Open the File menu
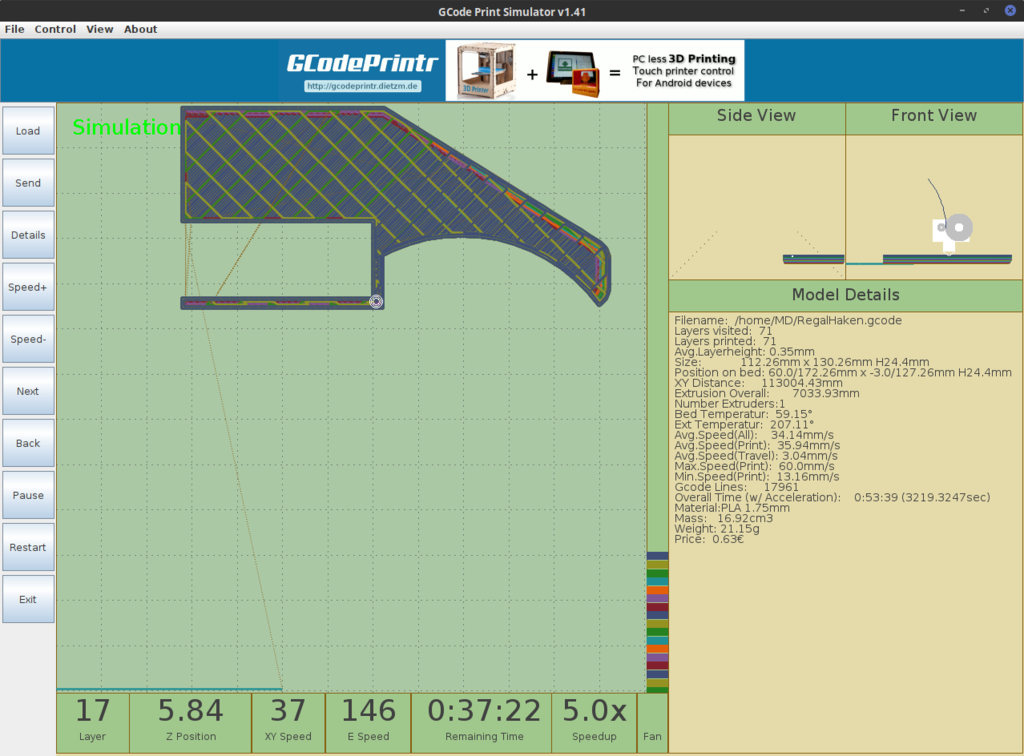This screenshot has width=1024, height=756. pyautogui.click(x=15, y=29)
